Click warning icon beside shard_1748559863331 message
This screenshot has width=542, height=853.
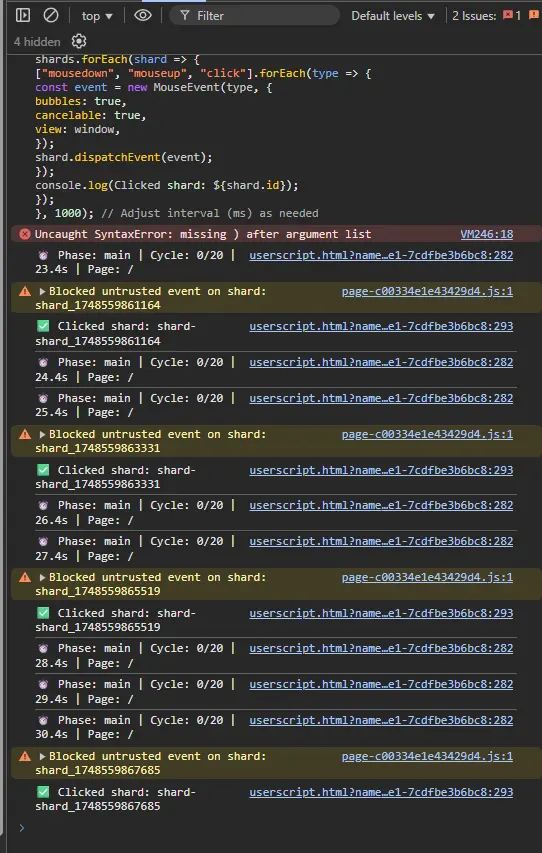point(25,435)
